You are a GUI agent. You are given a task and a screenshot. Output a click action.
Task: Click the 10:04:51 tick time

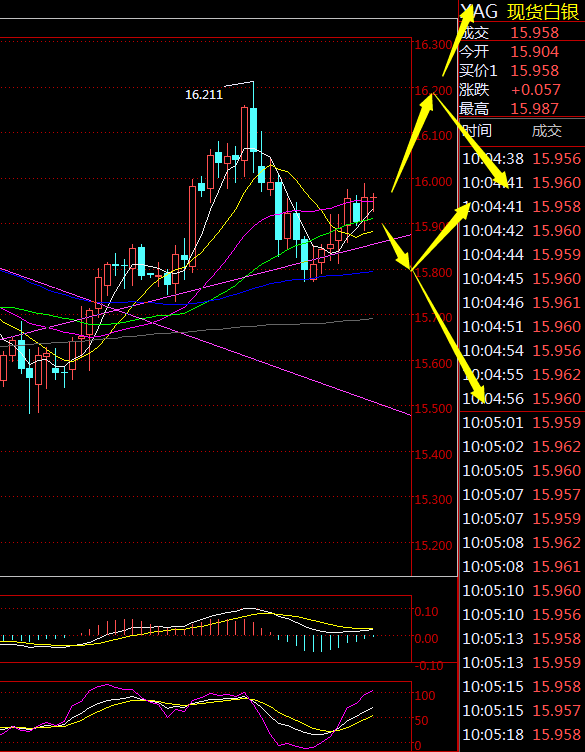point(493,327)
